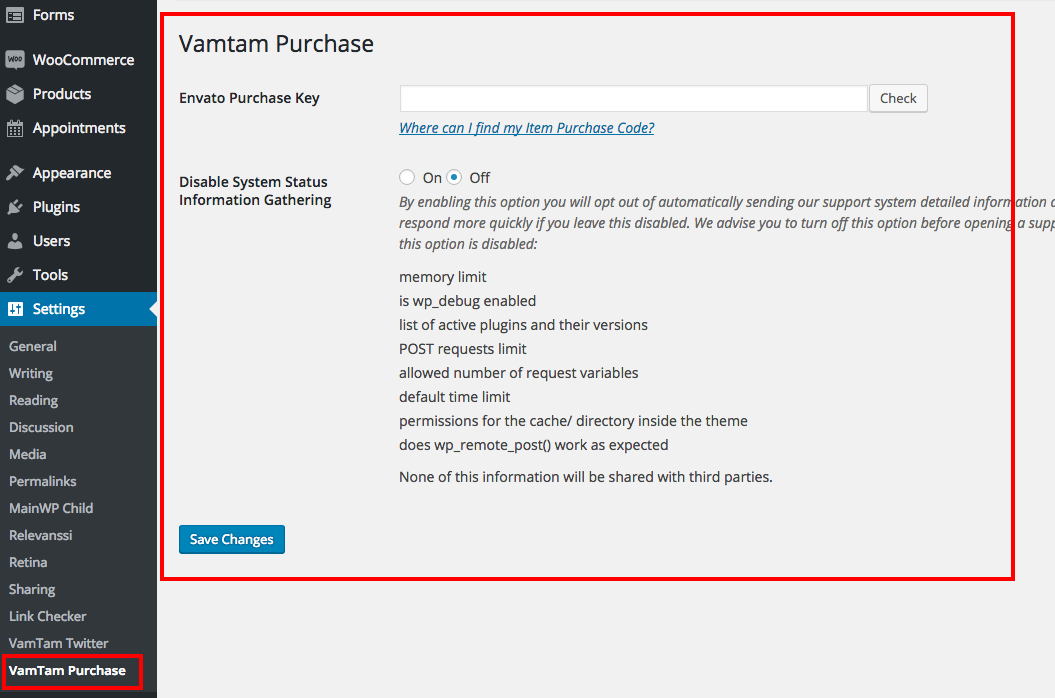Click the Settings sliders icon
Viewport: 1055px width, 698px height.
coord(15,309)
